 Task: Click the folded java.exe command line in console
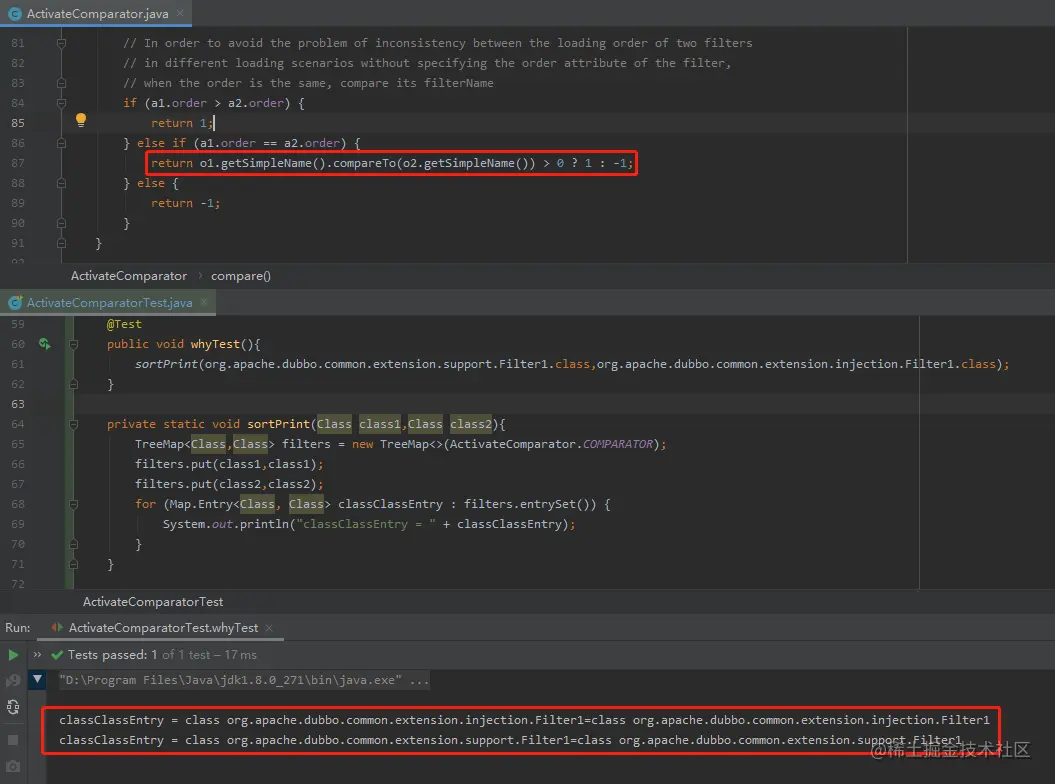click(244, 680)
